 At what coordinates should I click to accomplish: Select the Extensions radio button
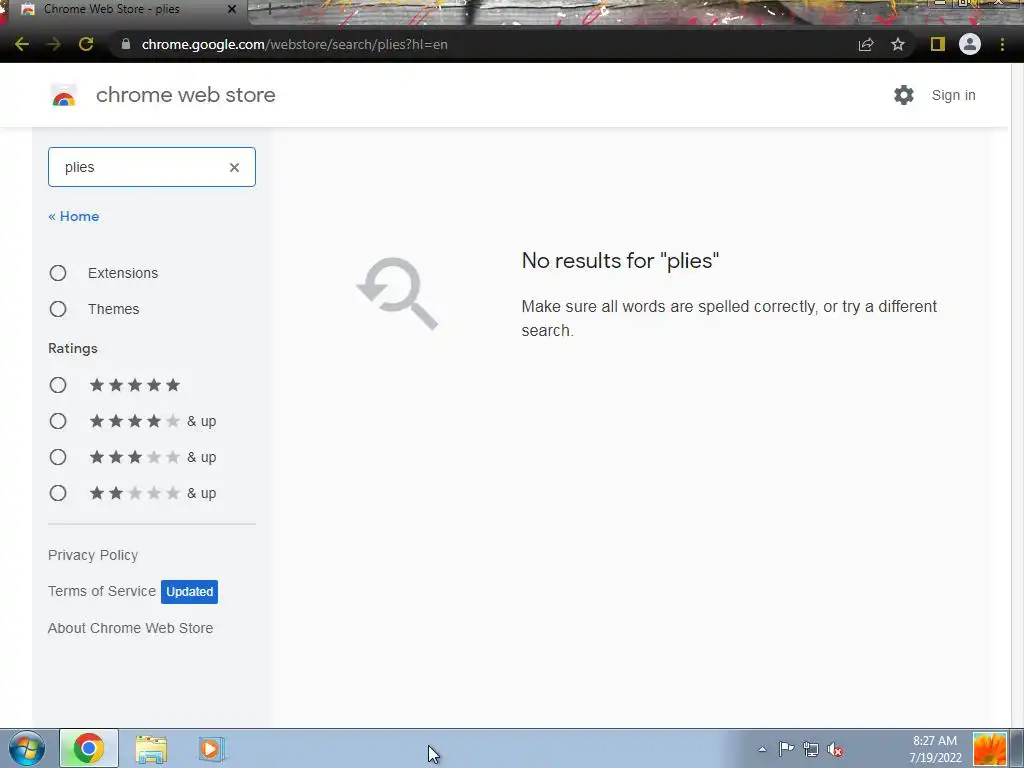58,273
